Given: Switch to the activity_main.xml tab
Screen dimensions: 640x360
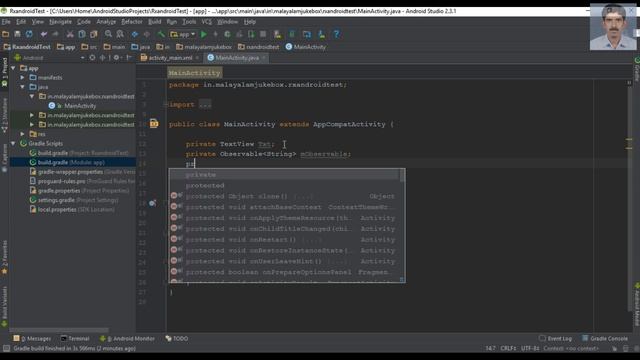Looking at the screenshot, I should tap(170, 58).
